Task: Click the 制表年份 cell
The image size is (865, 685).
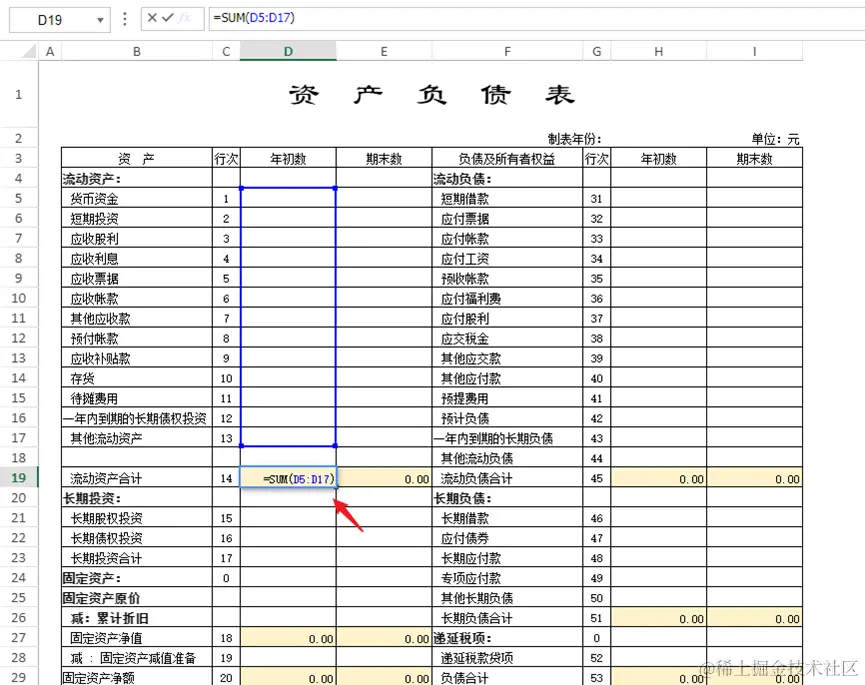Action: click(574, 139)
